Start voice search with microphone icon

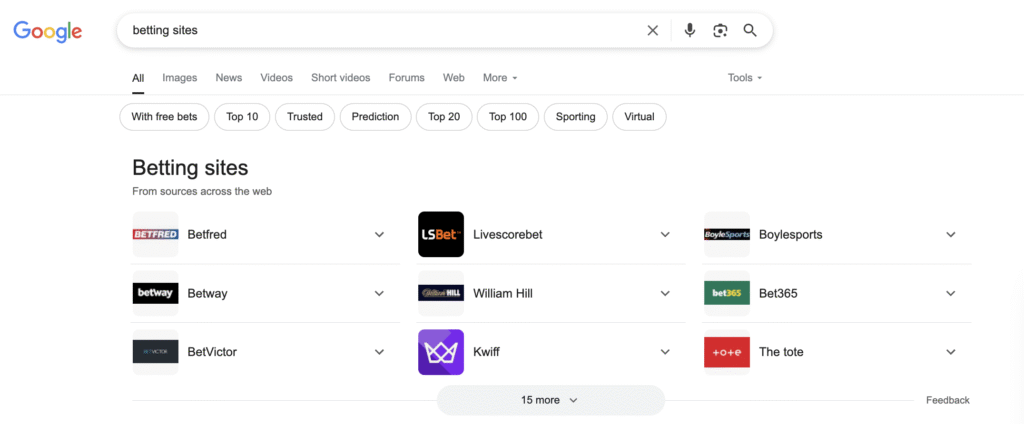(x=690, y=30)
